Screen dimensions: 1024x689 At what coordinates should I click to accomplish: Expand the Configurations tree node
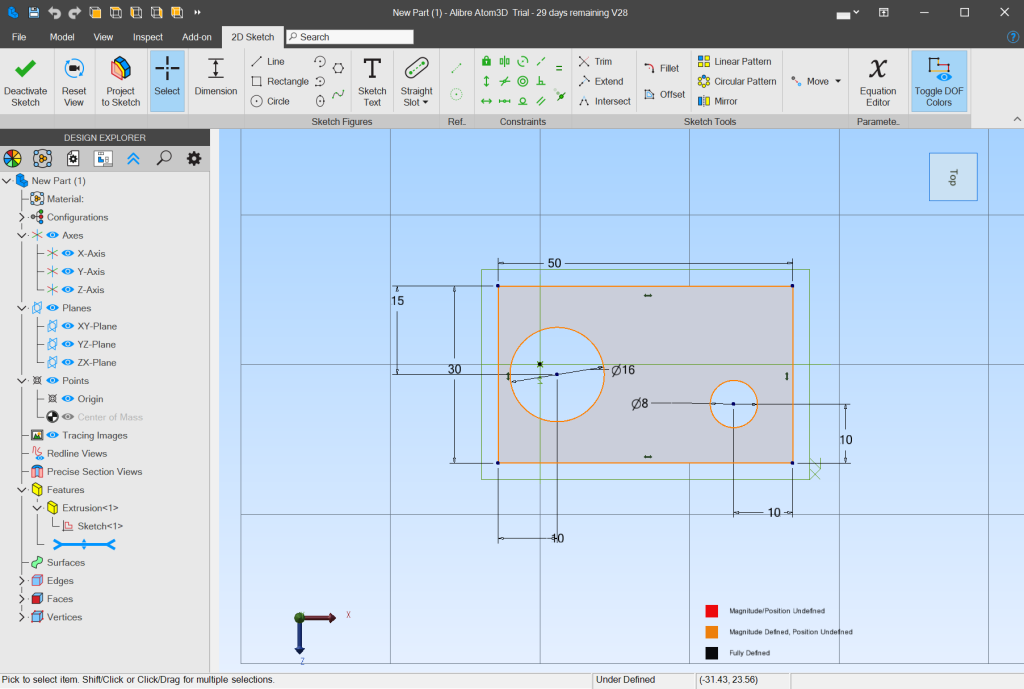coord(22,217)
